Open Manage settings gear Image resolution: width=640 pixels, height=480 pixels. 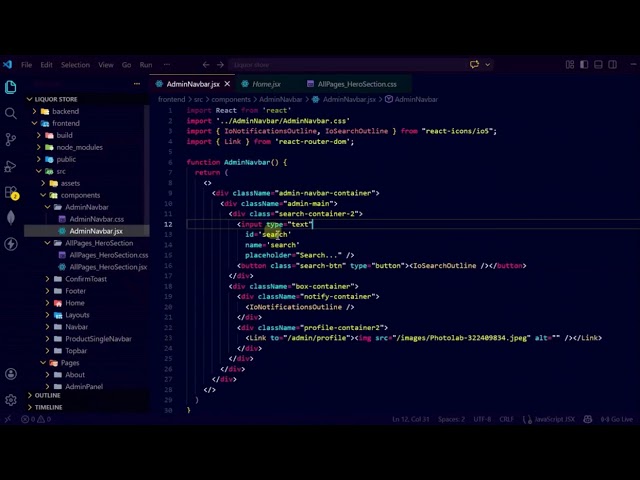(x=11, y=400)
